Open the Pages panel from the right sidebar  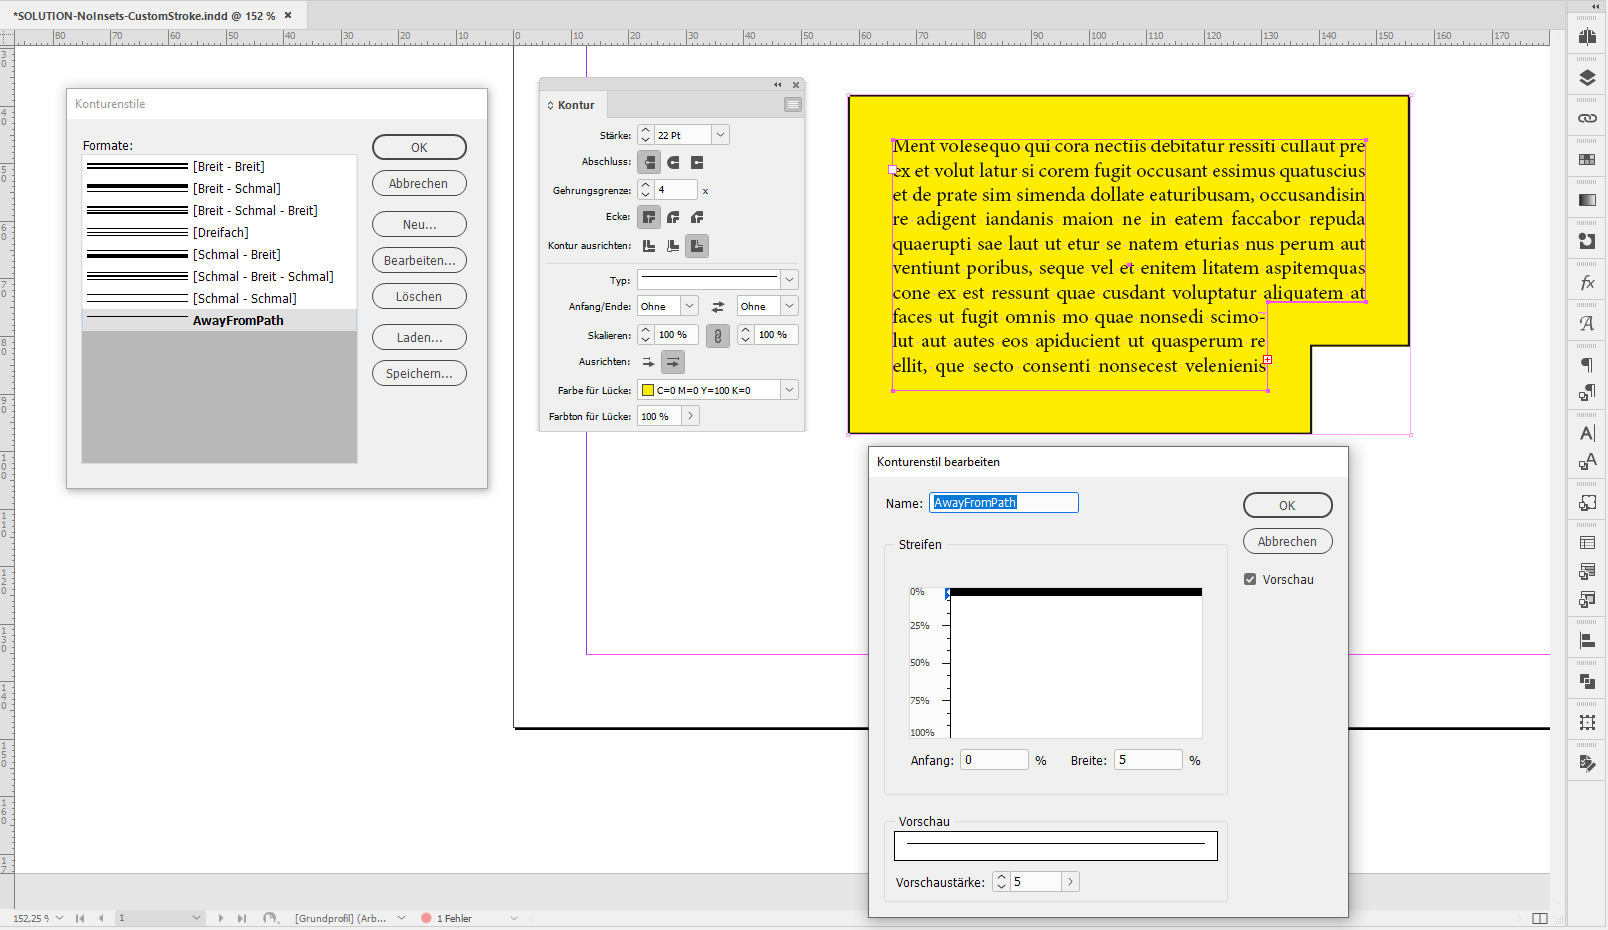tap(1587, 36)
